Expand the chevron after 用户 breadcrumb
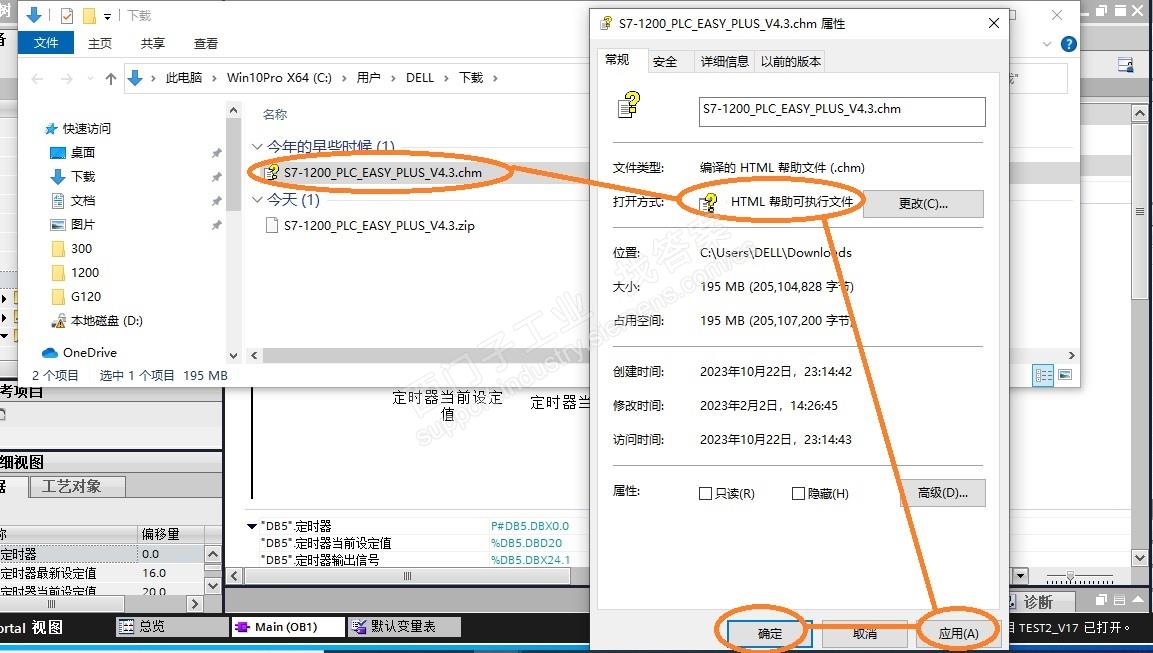This screenshot has width=1153, height=653. (x=393, y=77)
